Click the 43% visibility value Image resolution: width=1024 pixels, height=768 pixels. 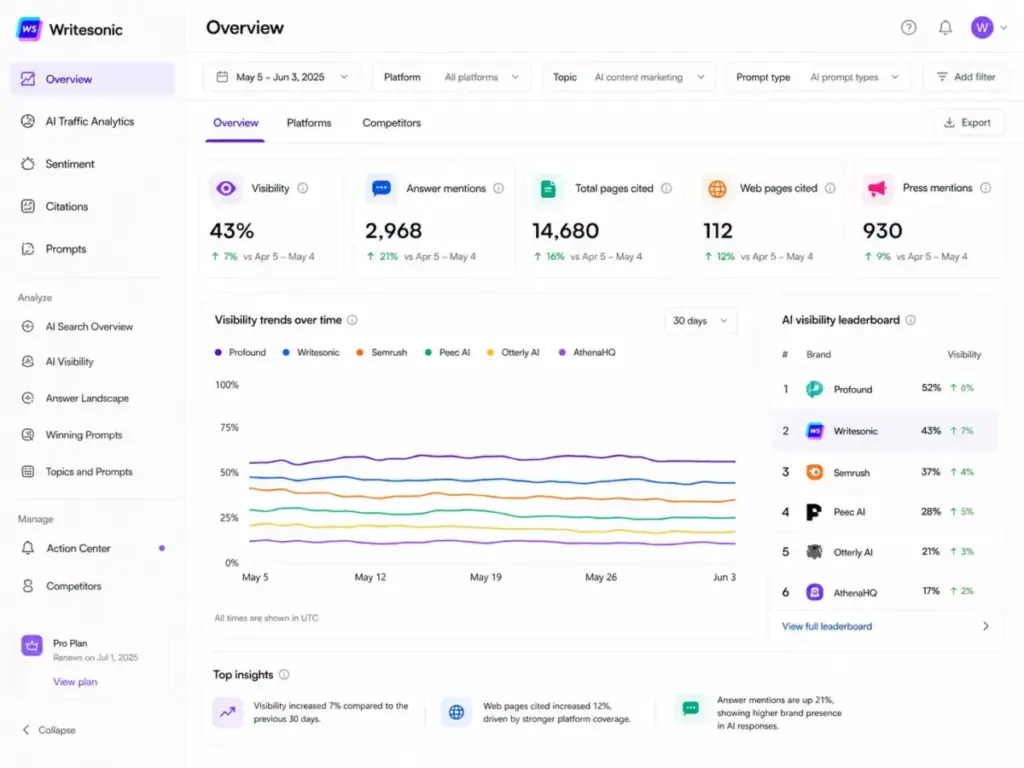[232, 231]
